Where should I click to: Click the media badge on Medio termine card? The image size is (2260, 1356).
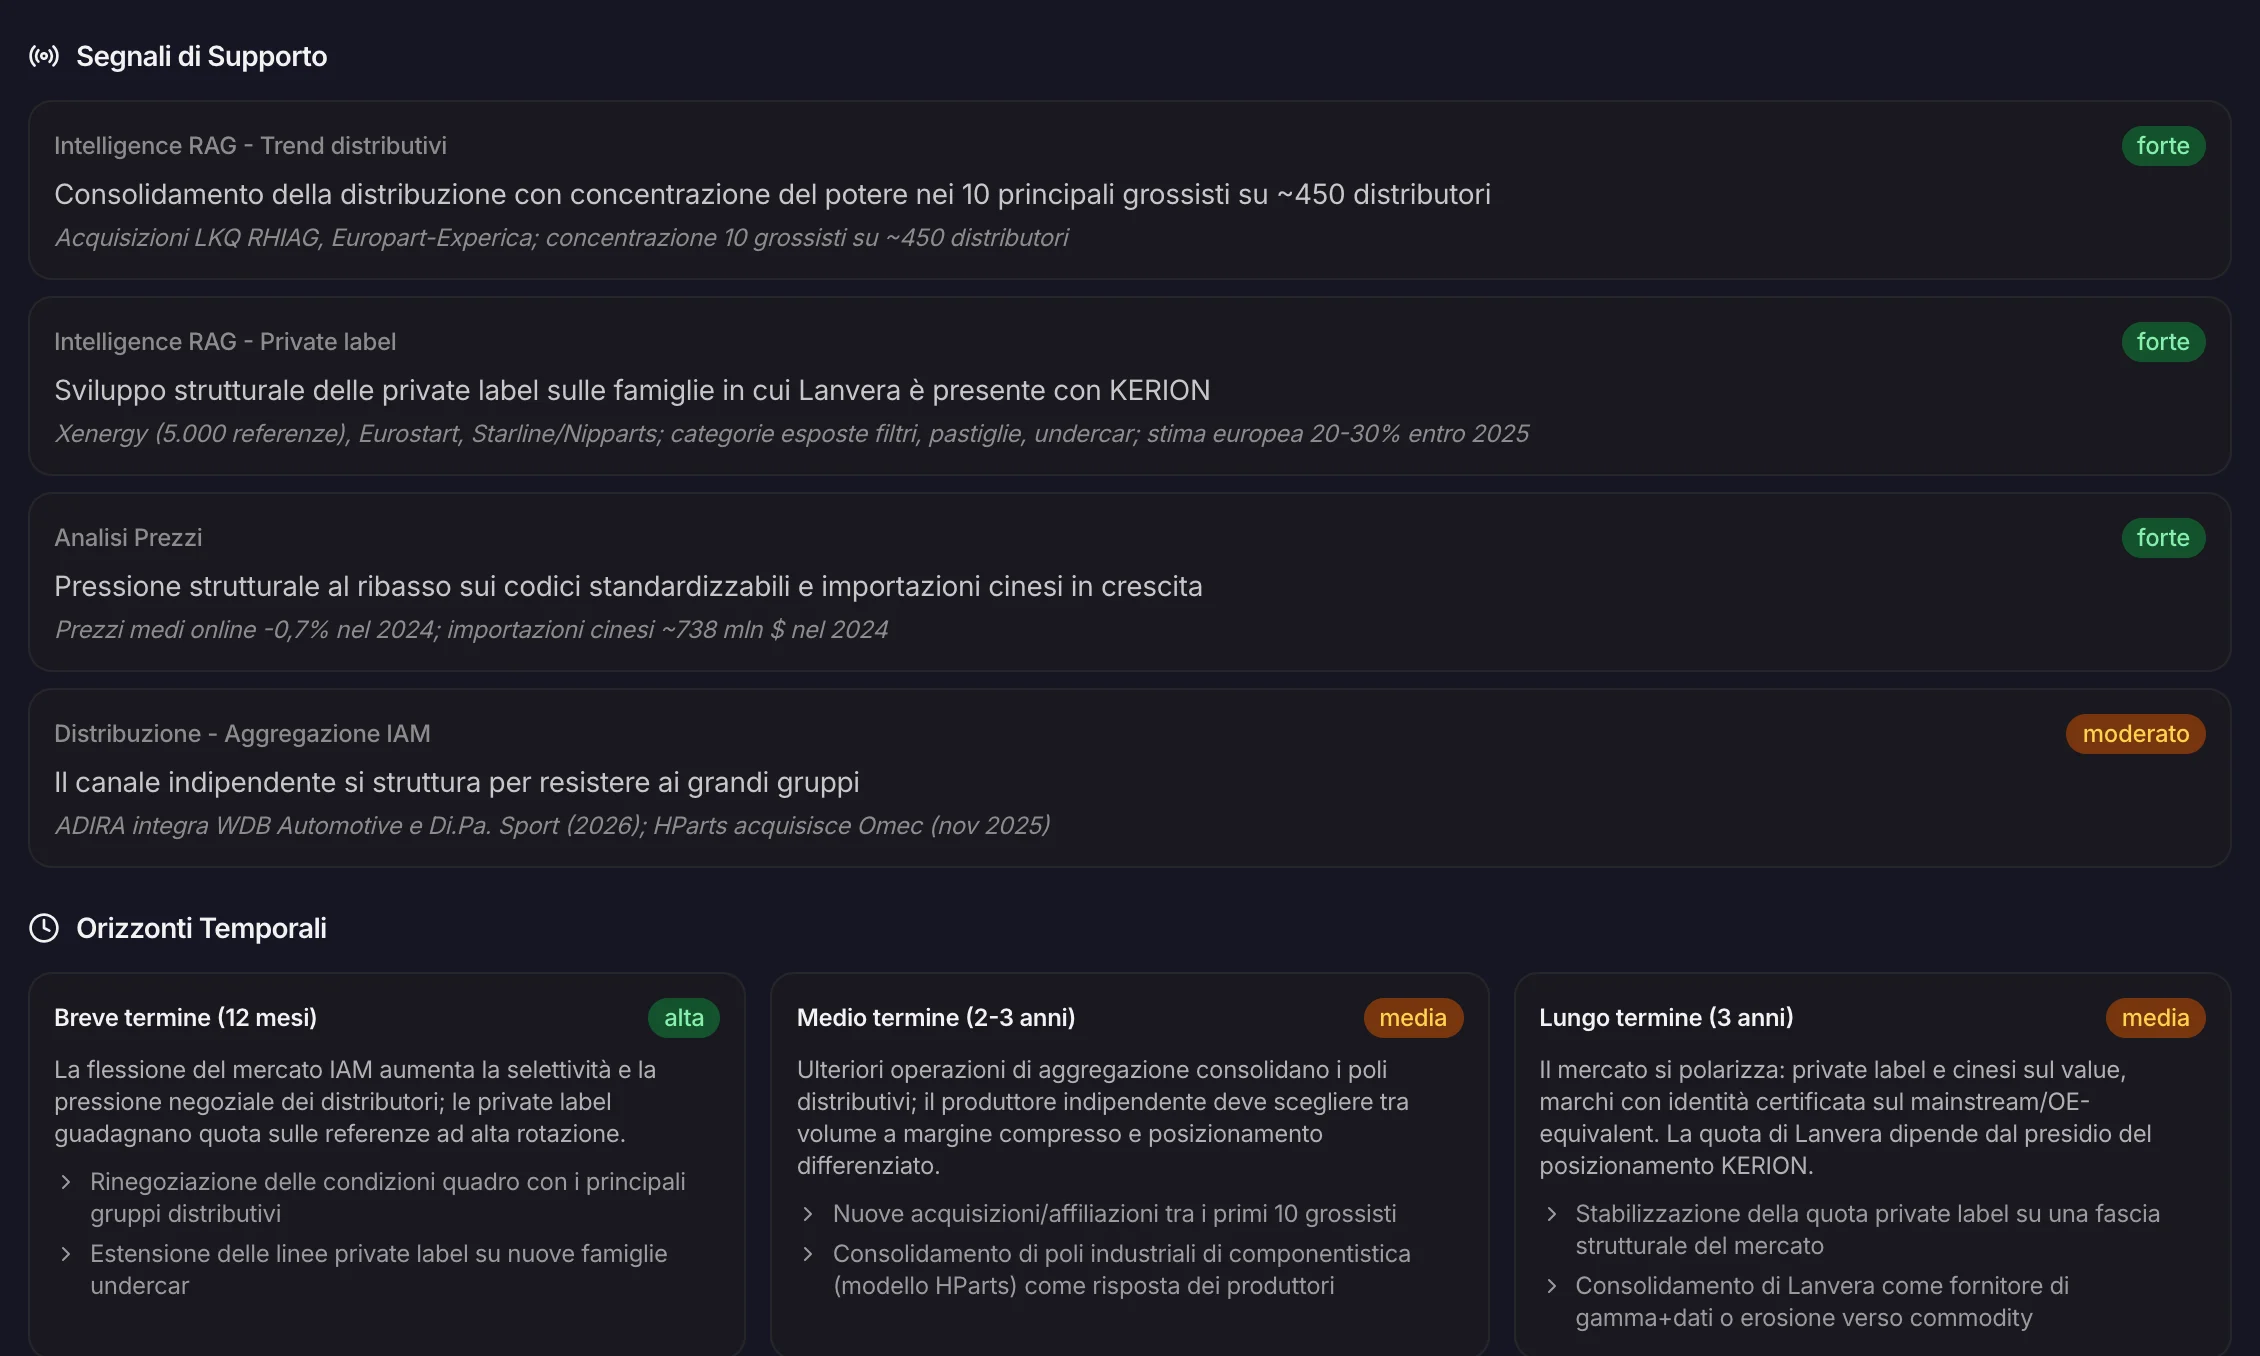(1413, 1018)
